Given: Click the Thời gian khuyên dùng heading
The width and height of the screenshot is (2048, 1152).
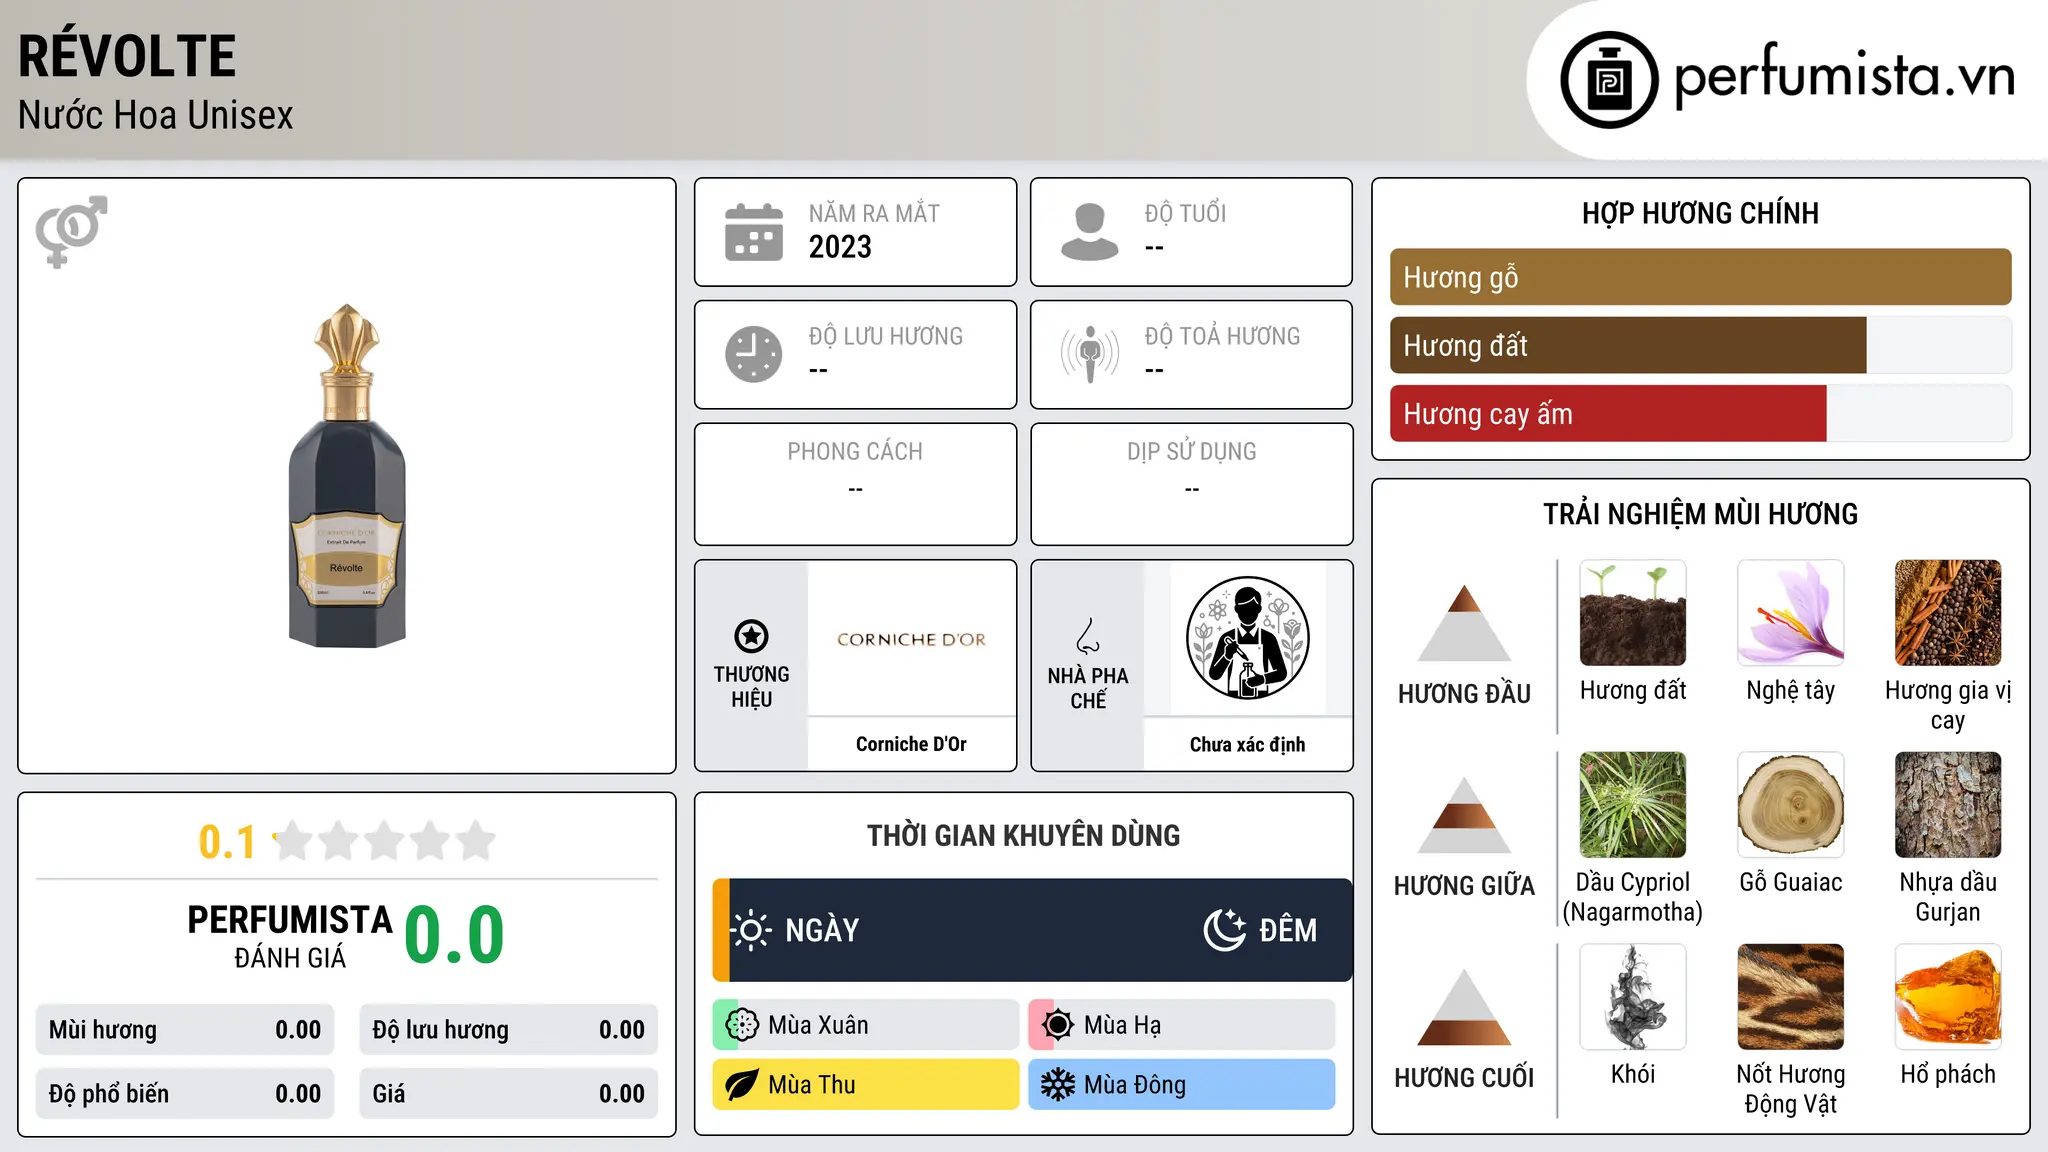Looking at the screenshot, I should click(1023, 836).
